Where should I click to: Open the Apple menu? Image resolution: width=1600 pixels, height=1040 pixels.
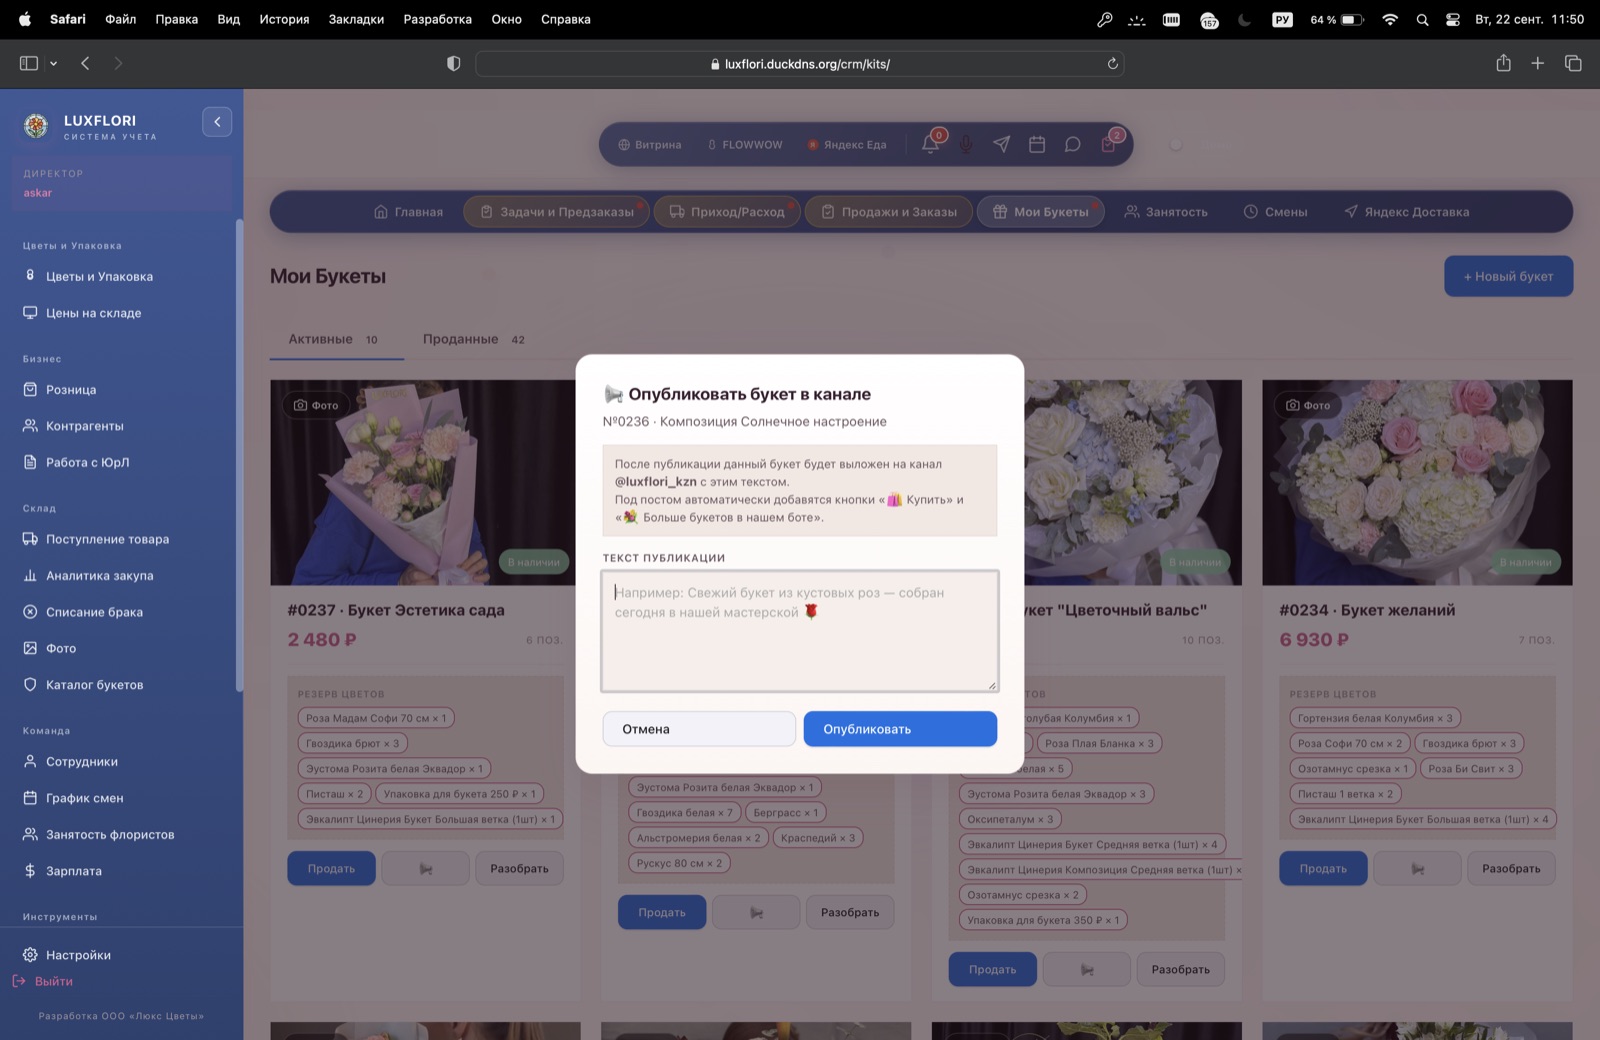[x=25, y=19]
